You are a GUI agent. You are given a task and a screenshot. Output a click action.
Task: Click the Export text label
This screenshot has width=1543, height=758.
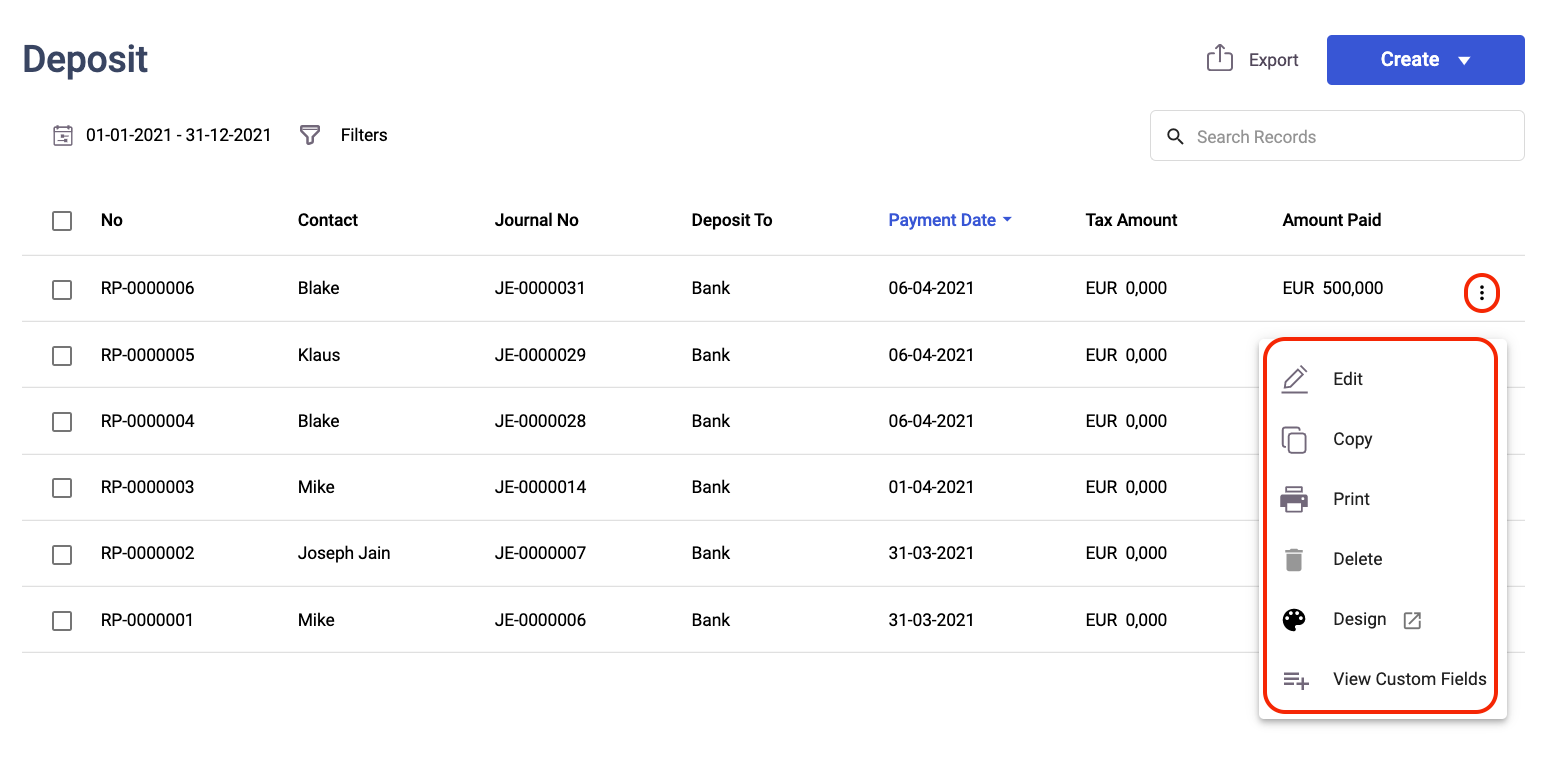[1273, 60]
